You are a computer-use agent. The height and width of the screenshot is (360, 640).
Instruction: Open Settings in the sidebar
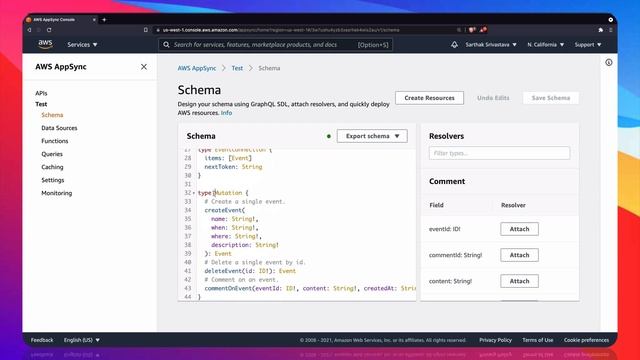53,180
